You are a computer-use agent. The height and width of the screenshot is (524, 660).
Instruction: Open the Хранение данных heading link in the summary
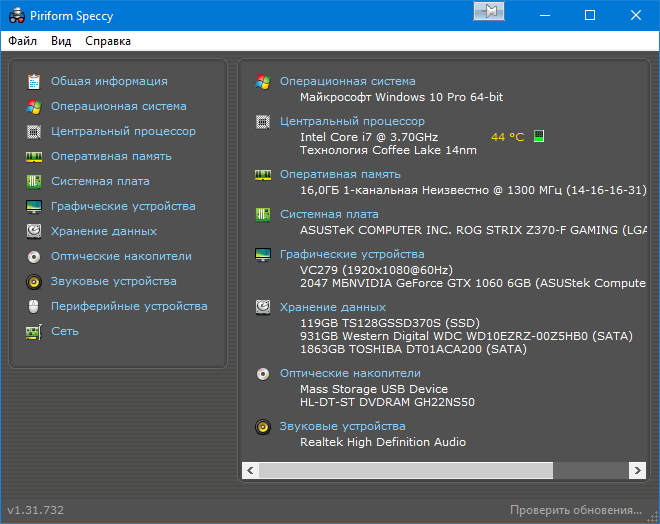tap(333, 307)
